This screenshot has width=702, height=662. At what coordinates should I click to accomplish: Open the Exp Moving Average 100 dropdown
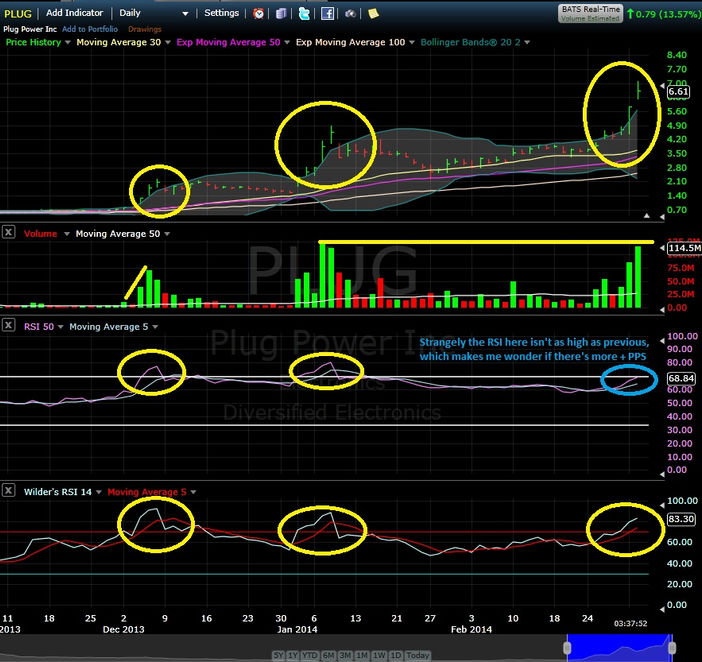pyautogui.click(x=411, y=42)
